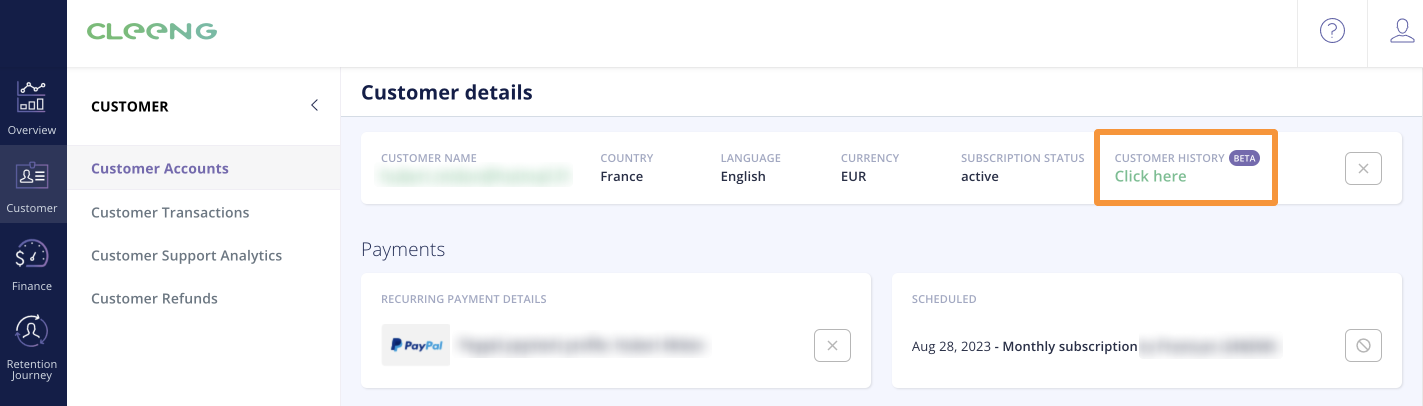The image size is (1423, 406).
Task: Click the PayPal logo thumbnail
Action: (x=416, y=345)
